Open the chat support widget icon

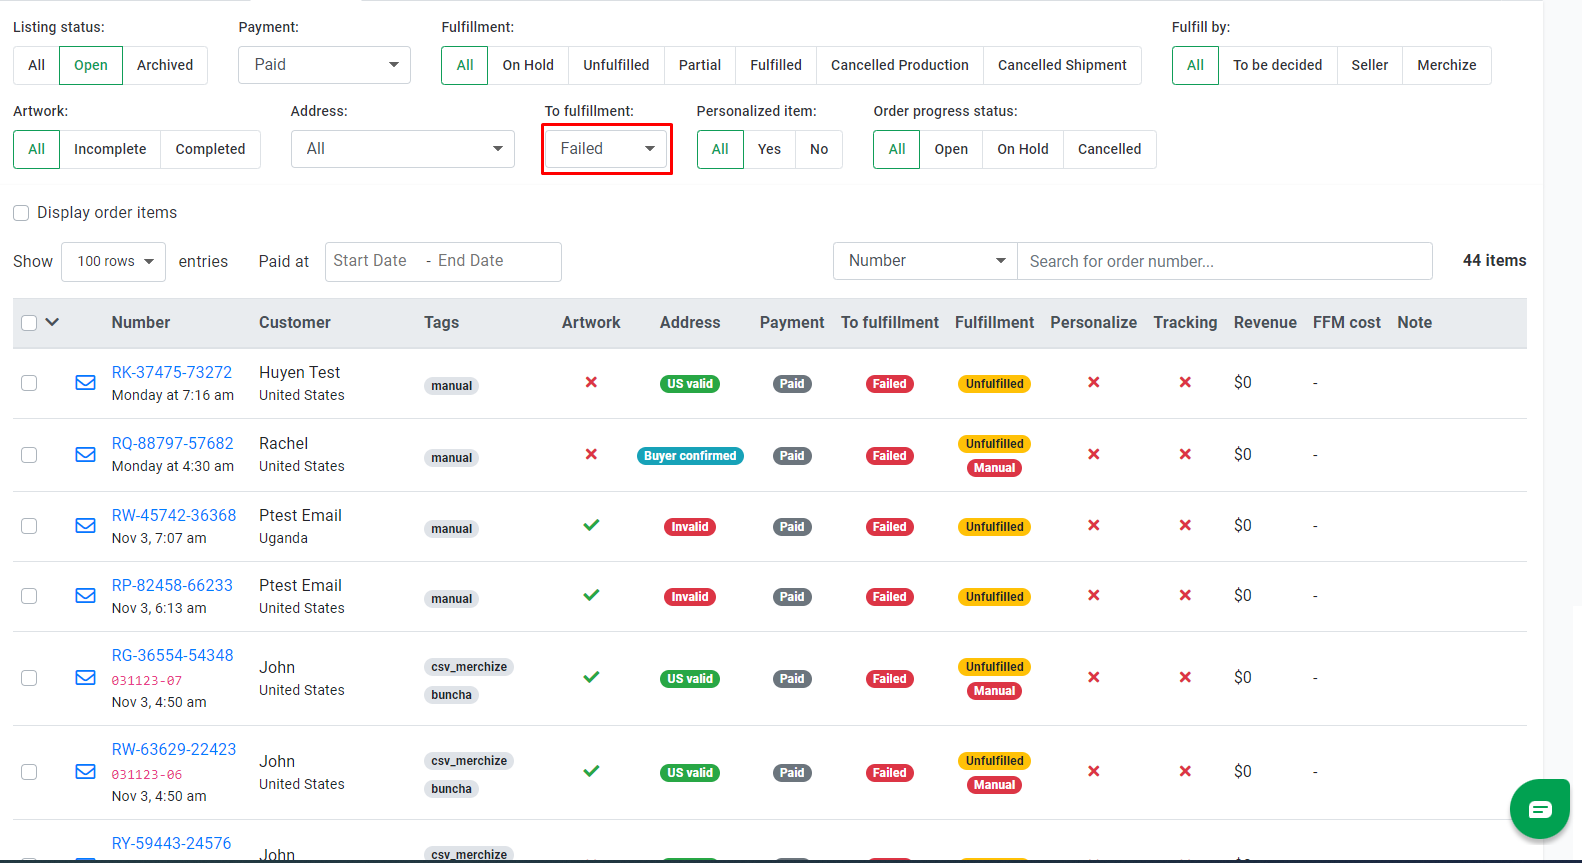(1540, 809)
